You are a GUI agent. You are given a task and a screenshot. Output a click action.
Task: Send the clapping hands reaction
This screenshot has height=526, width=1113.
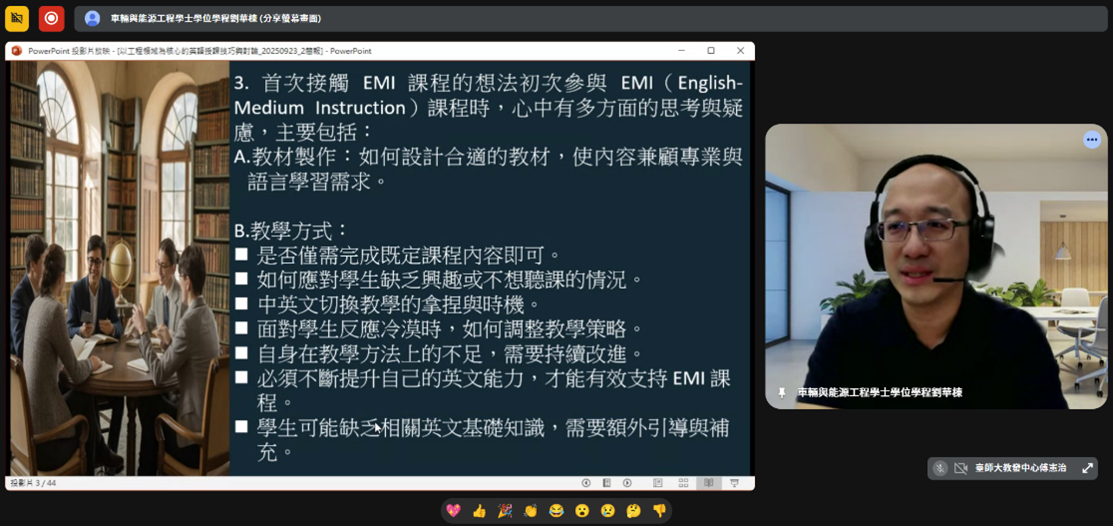pos(530,511)
